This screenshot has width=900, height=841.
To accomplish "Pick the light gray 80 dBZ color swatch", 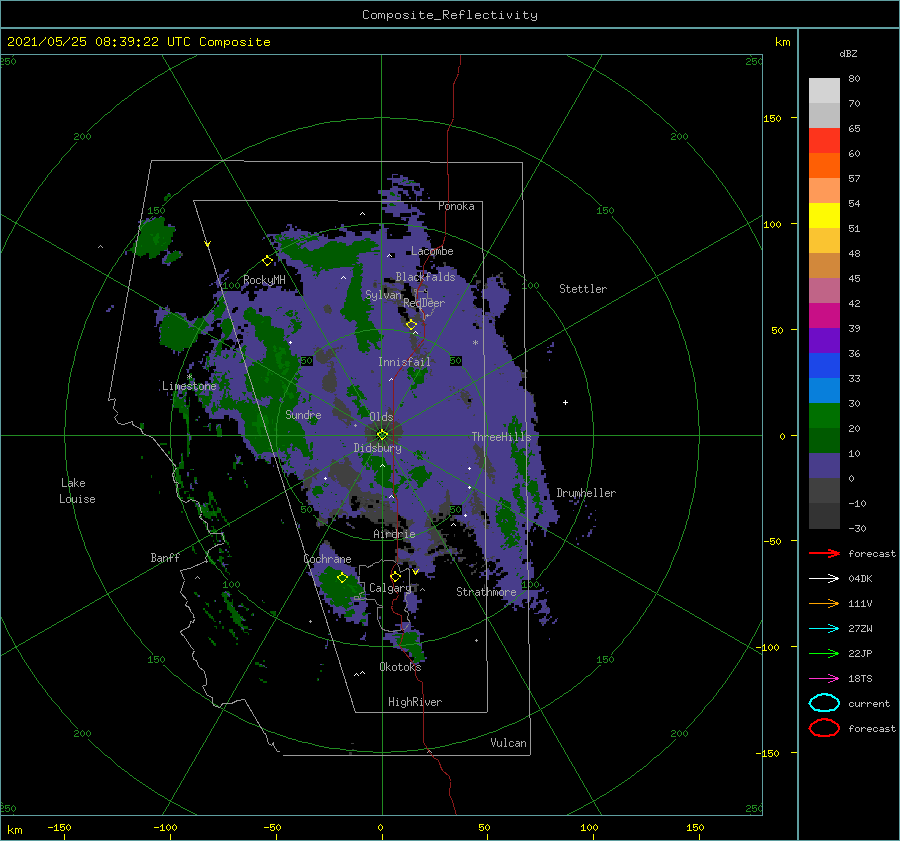I will pos(824,90).
